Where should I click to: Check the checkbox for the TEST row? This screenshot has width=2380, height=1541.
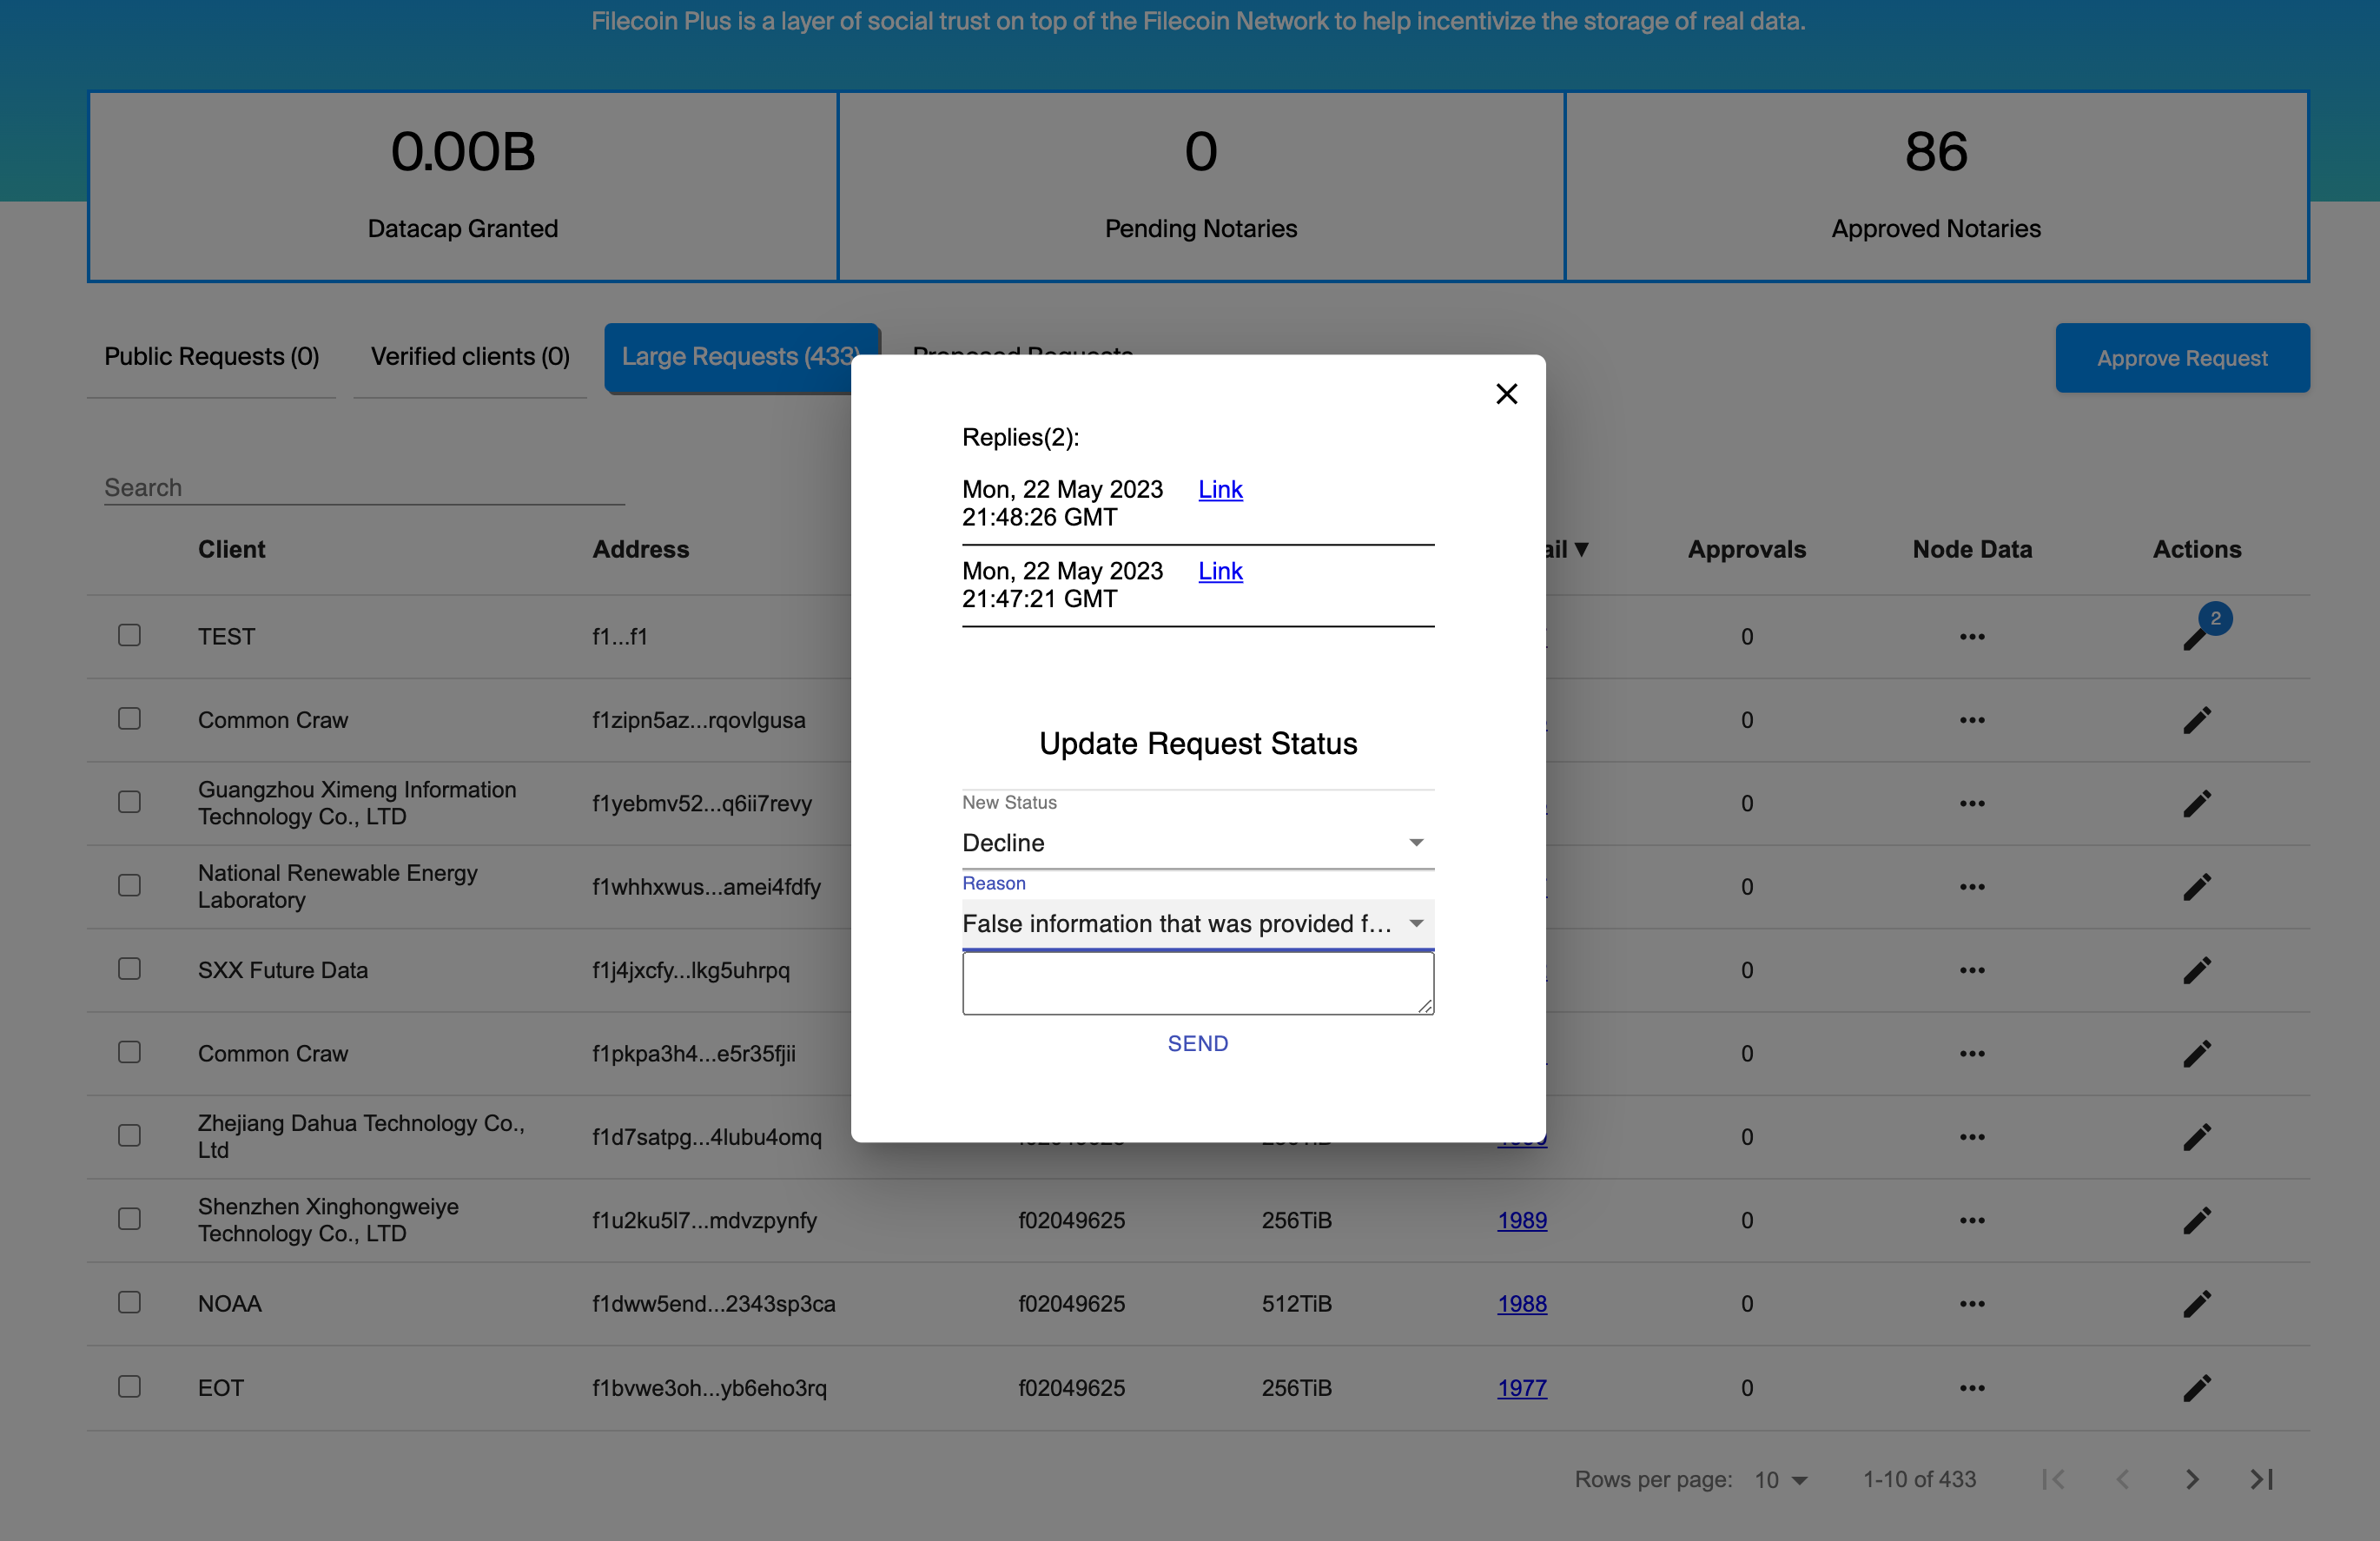(129, 635)
